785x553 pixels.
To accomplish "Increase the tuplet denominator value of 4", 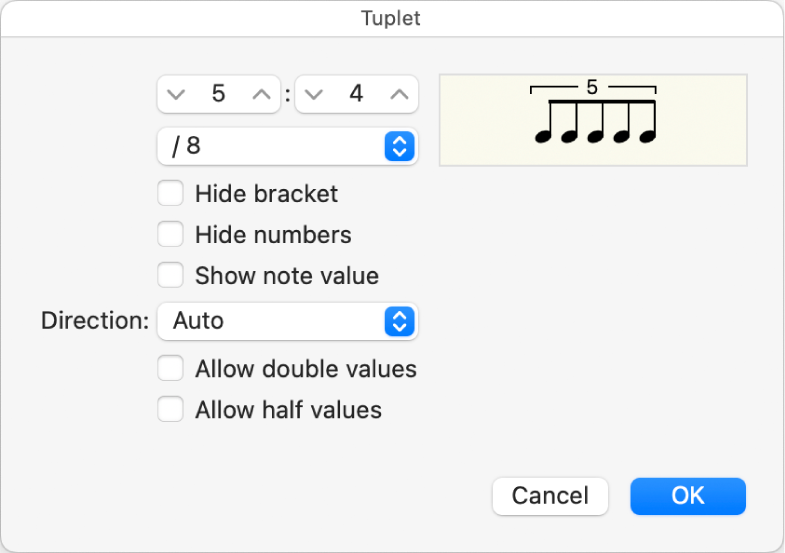I will [399, 95].
